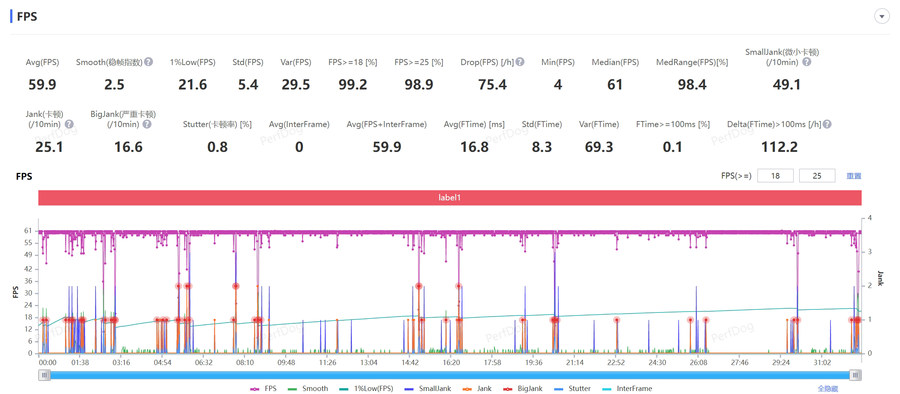
Task: Click the reset link beside FPS thresholds
Action: 854,176
